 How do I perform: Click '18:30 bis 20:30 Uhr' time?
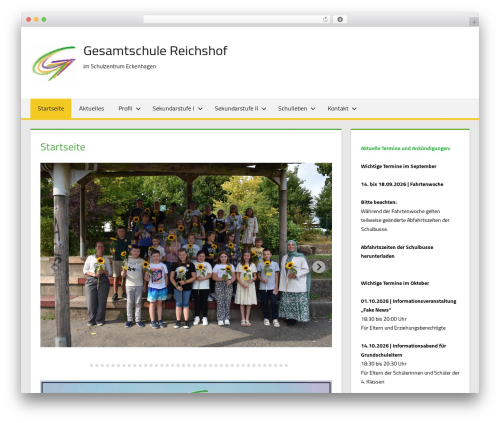383,364
